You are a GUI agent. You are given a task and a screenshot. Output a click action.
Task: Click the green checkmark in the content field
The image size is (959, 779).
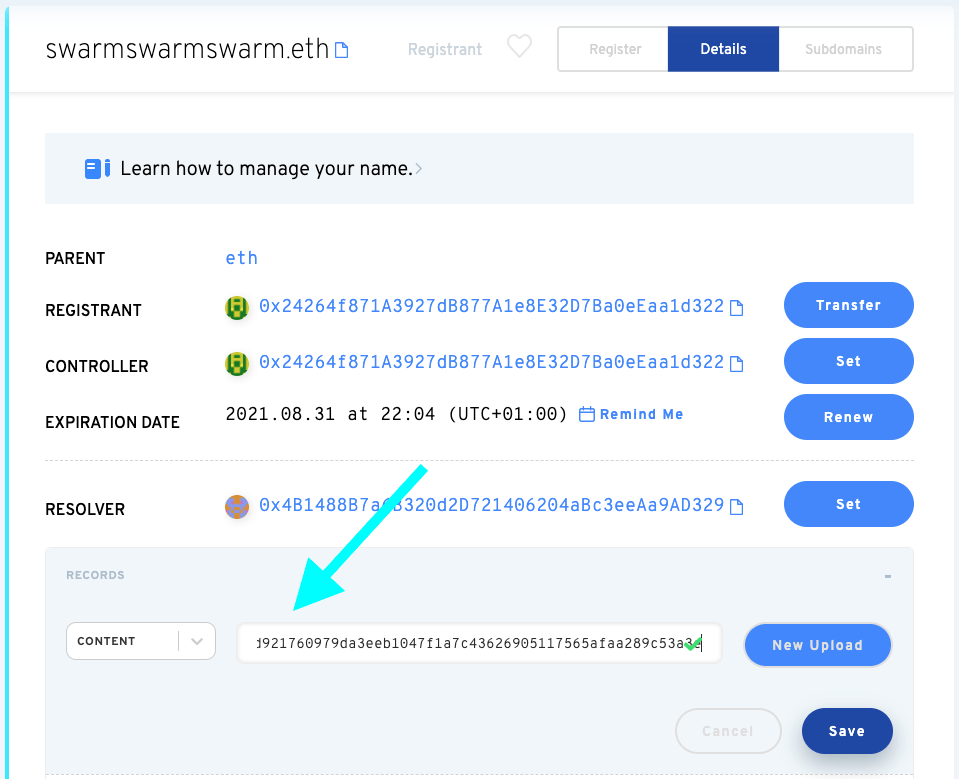[691, 645]
